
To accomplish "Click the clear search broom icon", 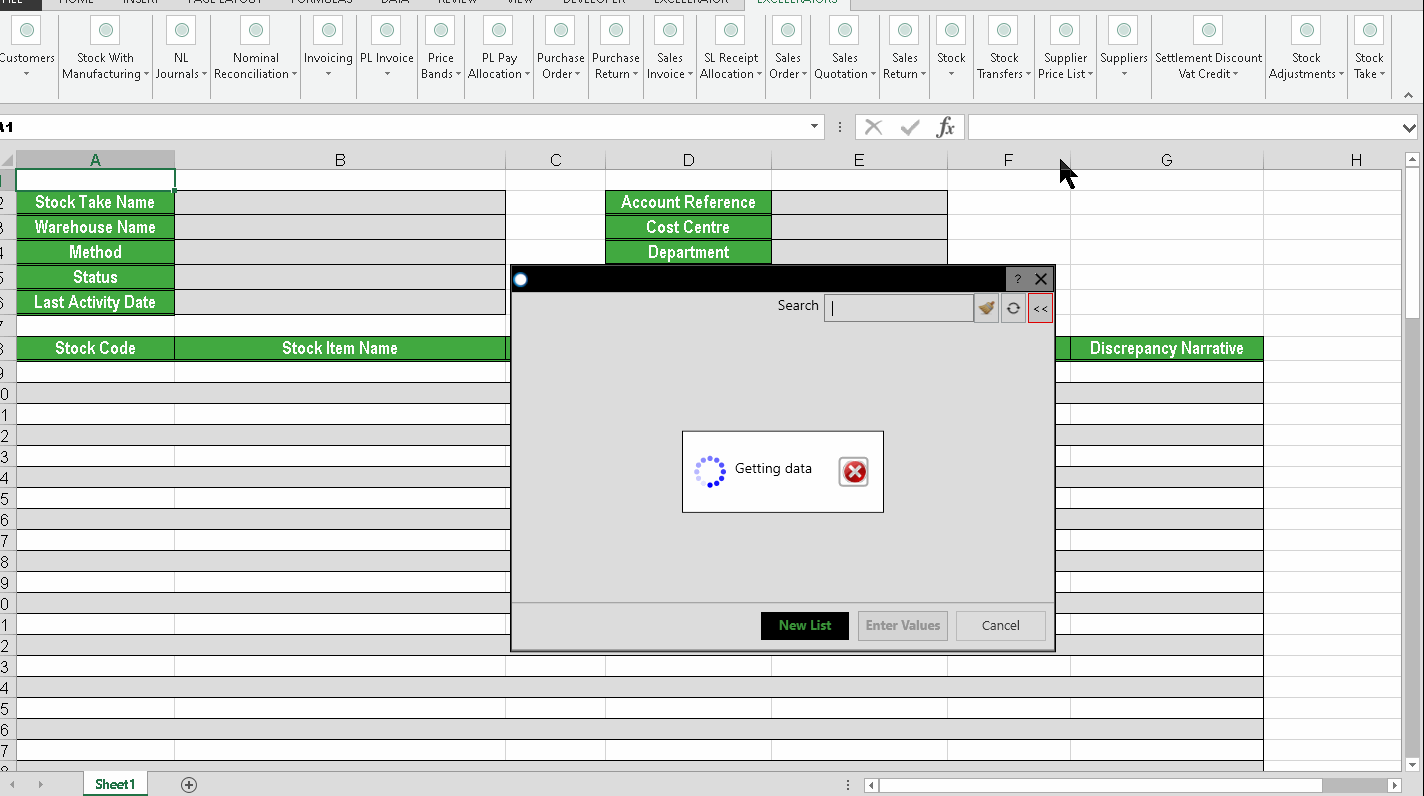I will point(986,308).
